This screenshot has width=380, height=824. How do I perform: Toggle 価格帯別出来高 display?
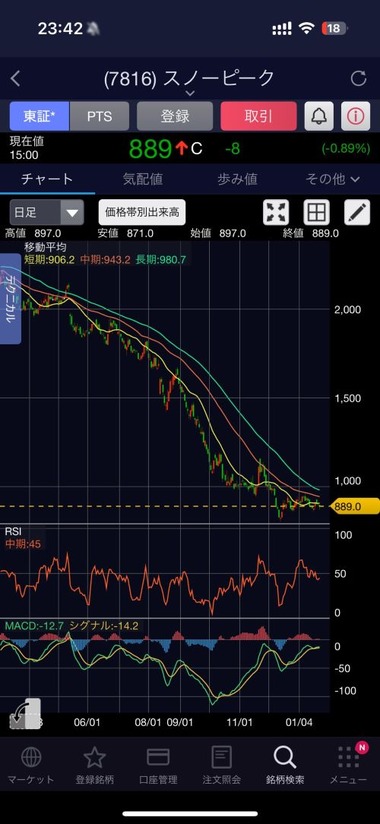coord(142,212)
